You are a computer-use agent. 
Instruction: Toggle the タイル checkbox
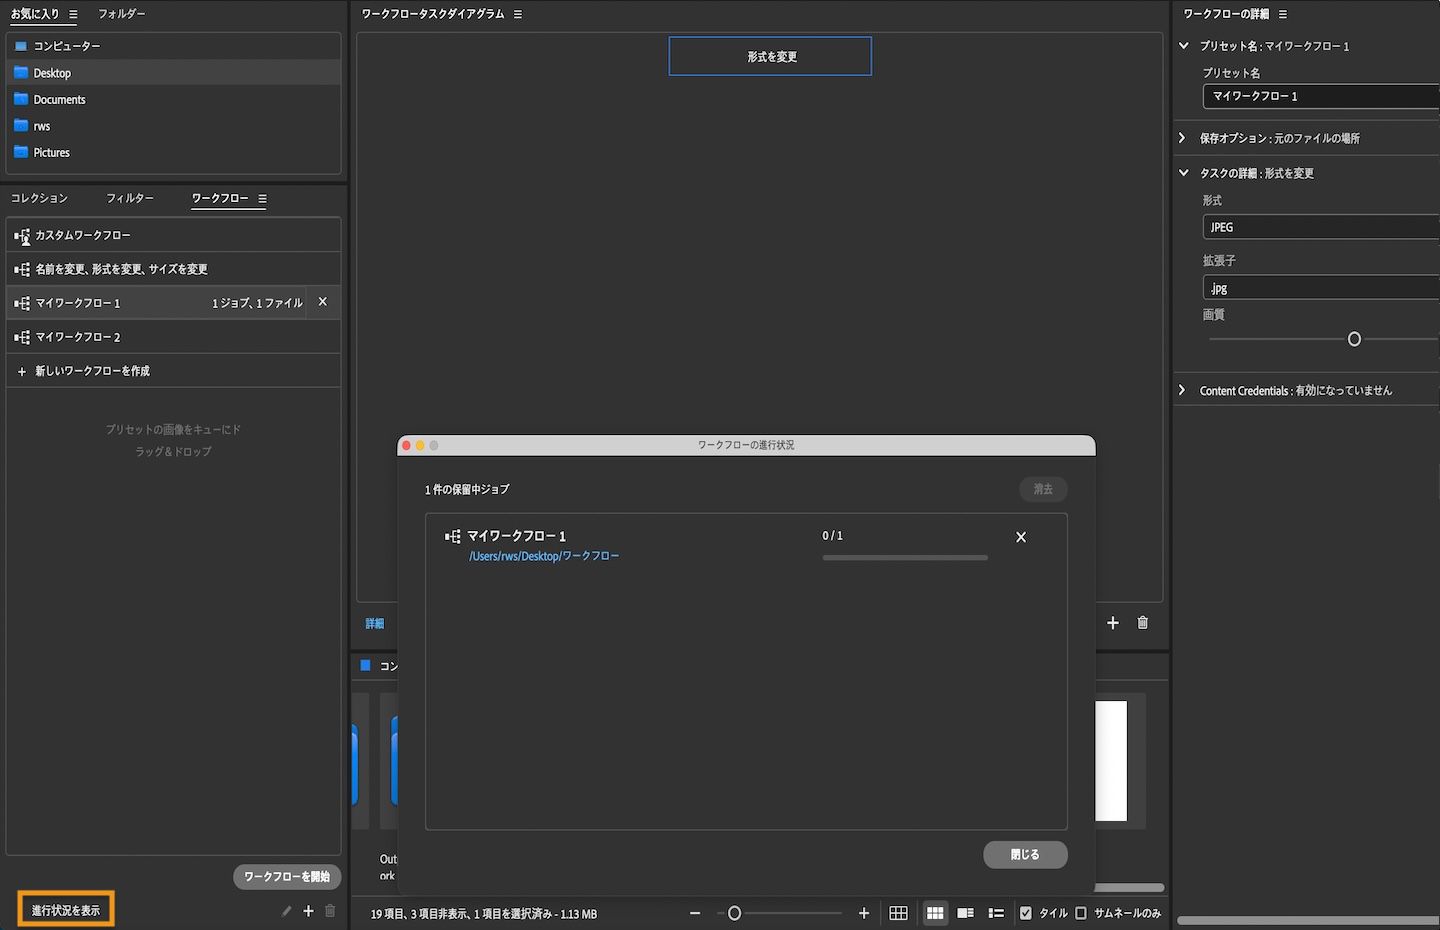pos(1025,913)
